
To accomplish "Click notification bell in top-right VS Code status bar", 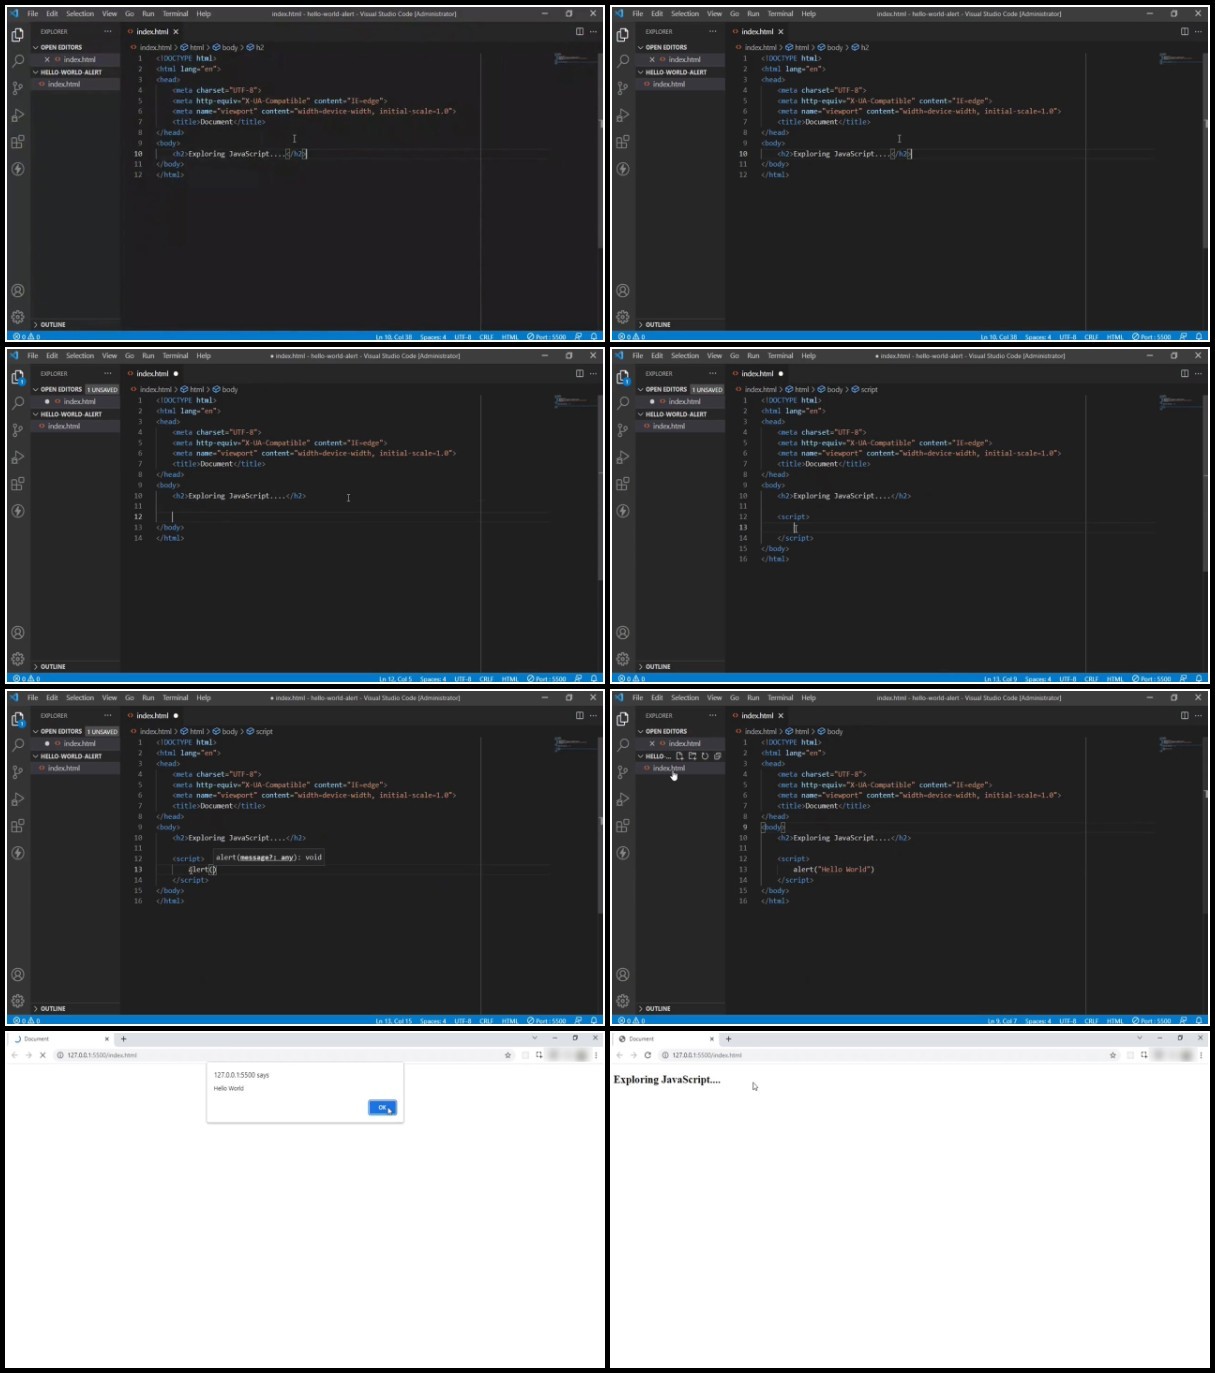I will [1198, 337].
